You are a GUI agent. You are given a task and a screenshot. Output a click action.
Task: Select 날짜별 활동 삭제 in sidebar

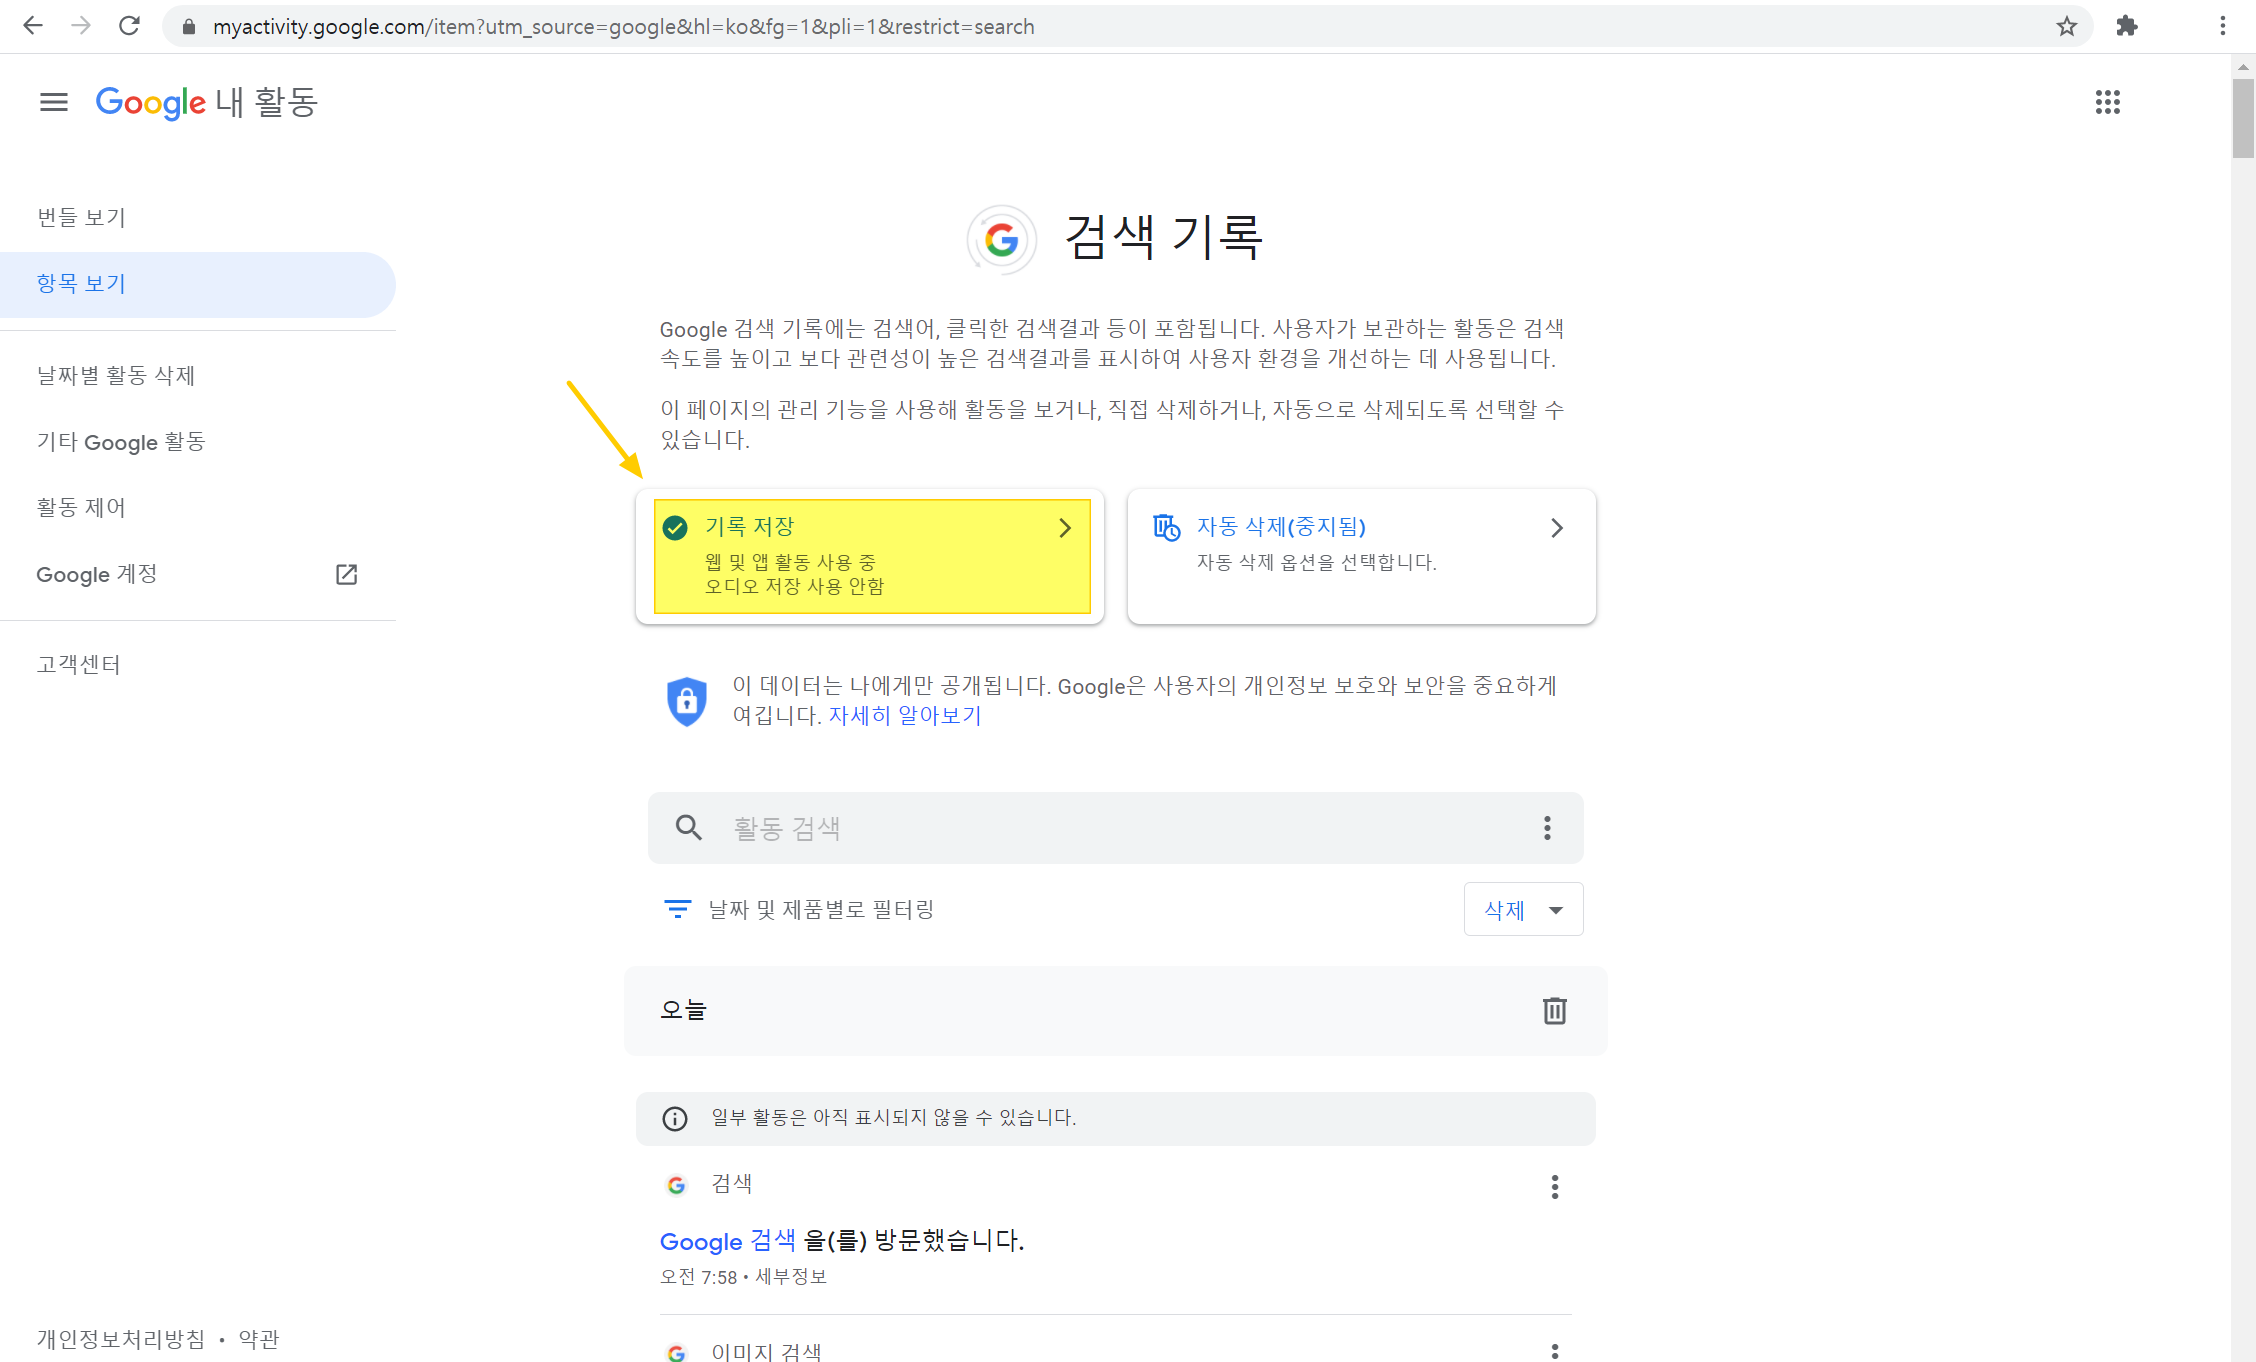tap(116, 375)
